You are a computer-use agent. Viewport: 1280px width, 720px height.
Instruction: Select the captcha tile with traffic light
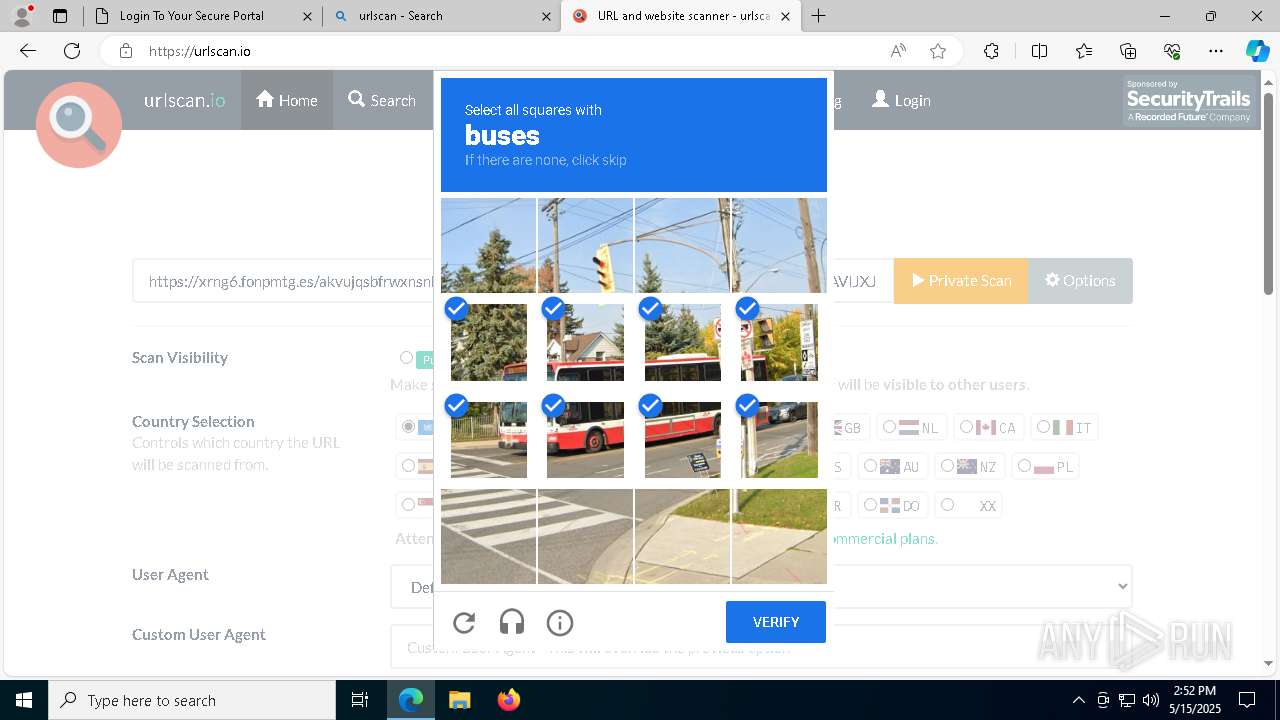coord(585,245)
